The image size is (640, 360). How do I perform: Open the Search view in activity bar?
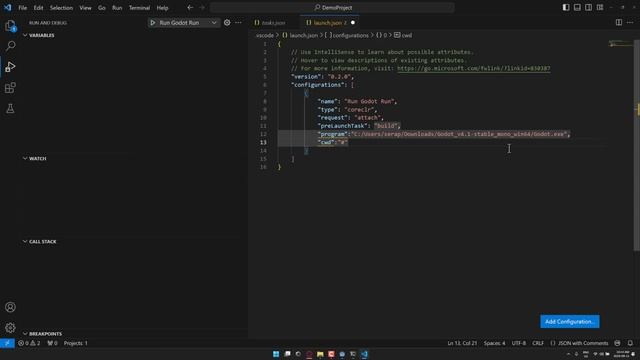(x=10, y=46)
